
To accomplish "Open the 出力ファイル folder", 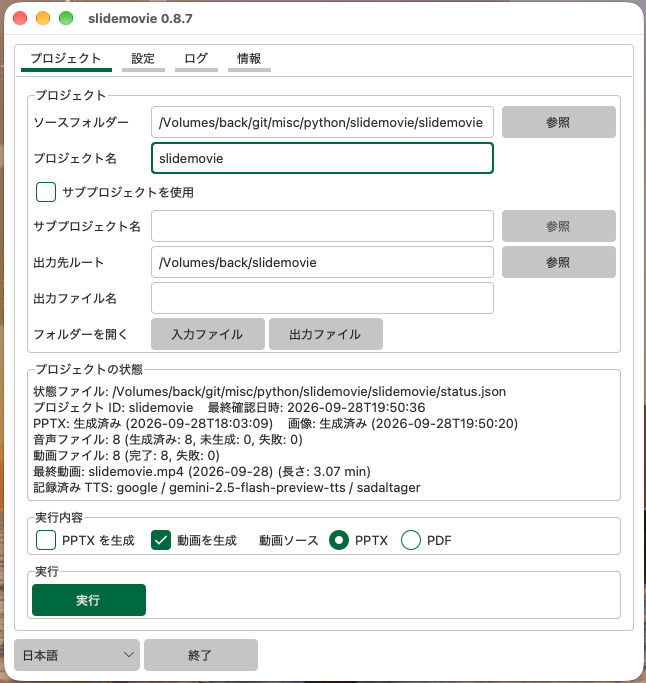I will tap(326, 334).
